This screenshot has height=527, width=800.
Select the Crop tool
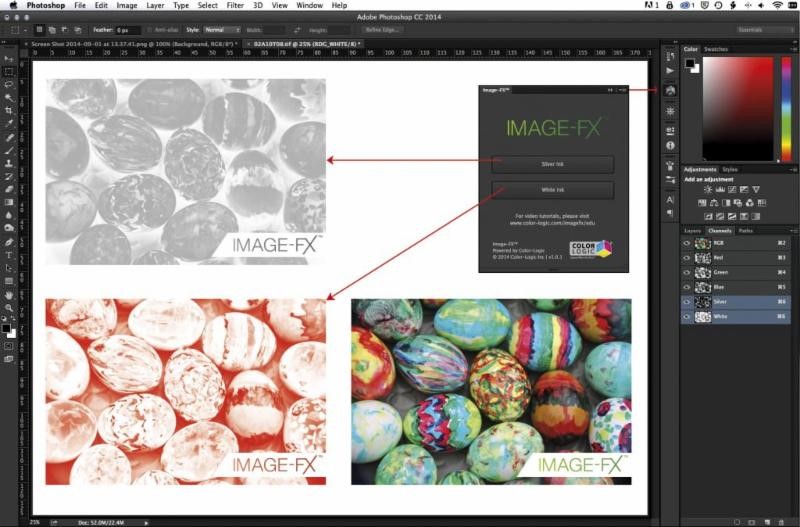[9, 111]
